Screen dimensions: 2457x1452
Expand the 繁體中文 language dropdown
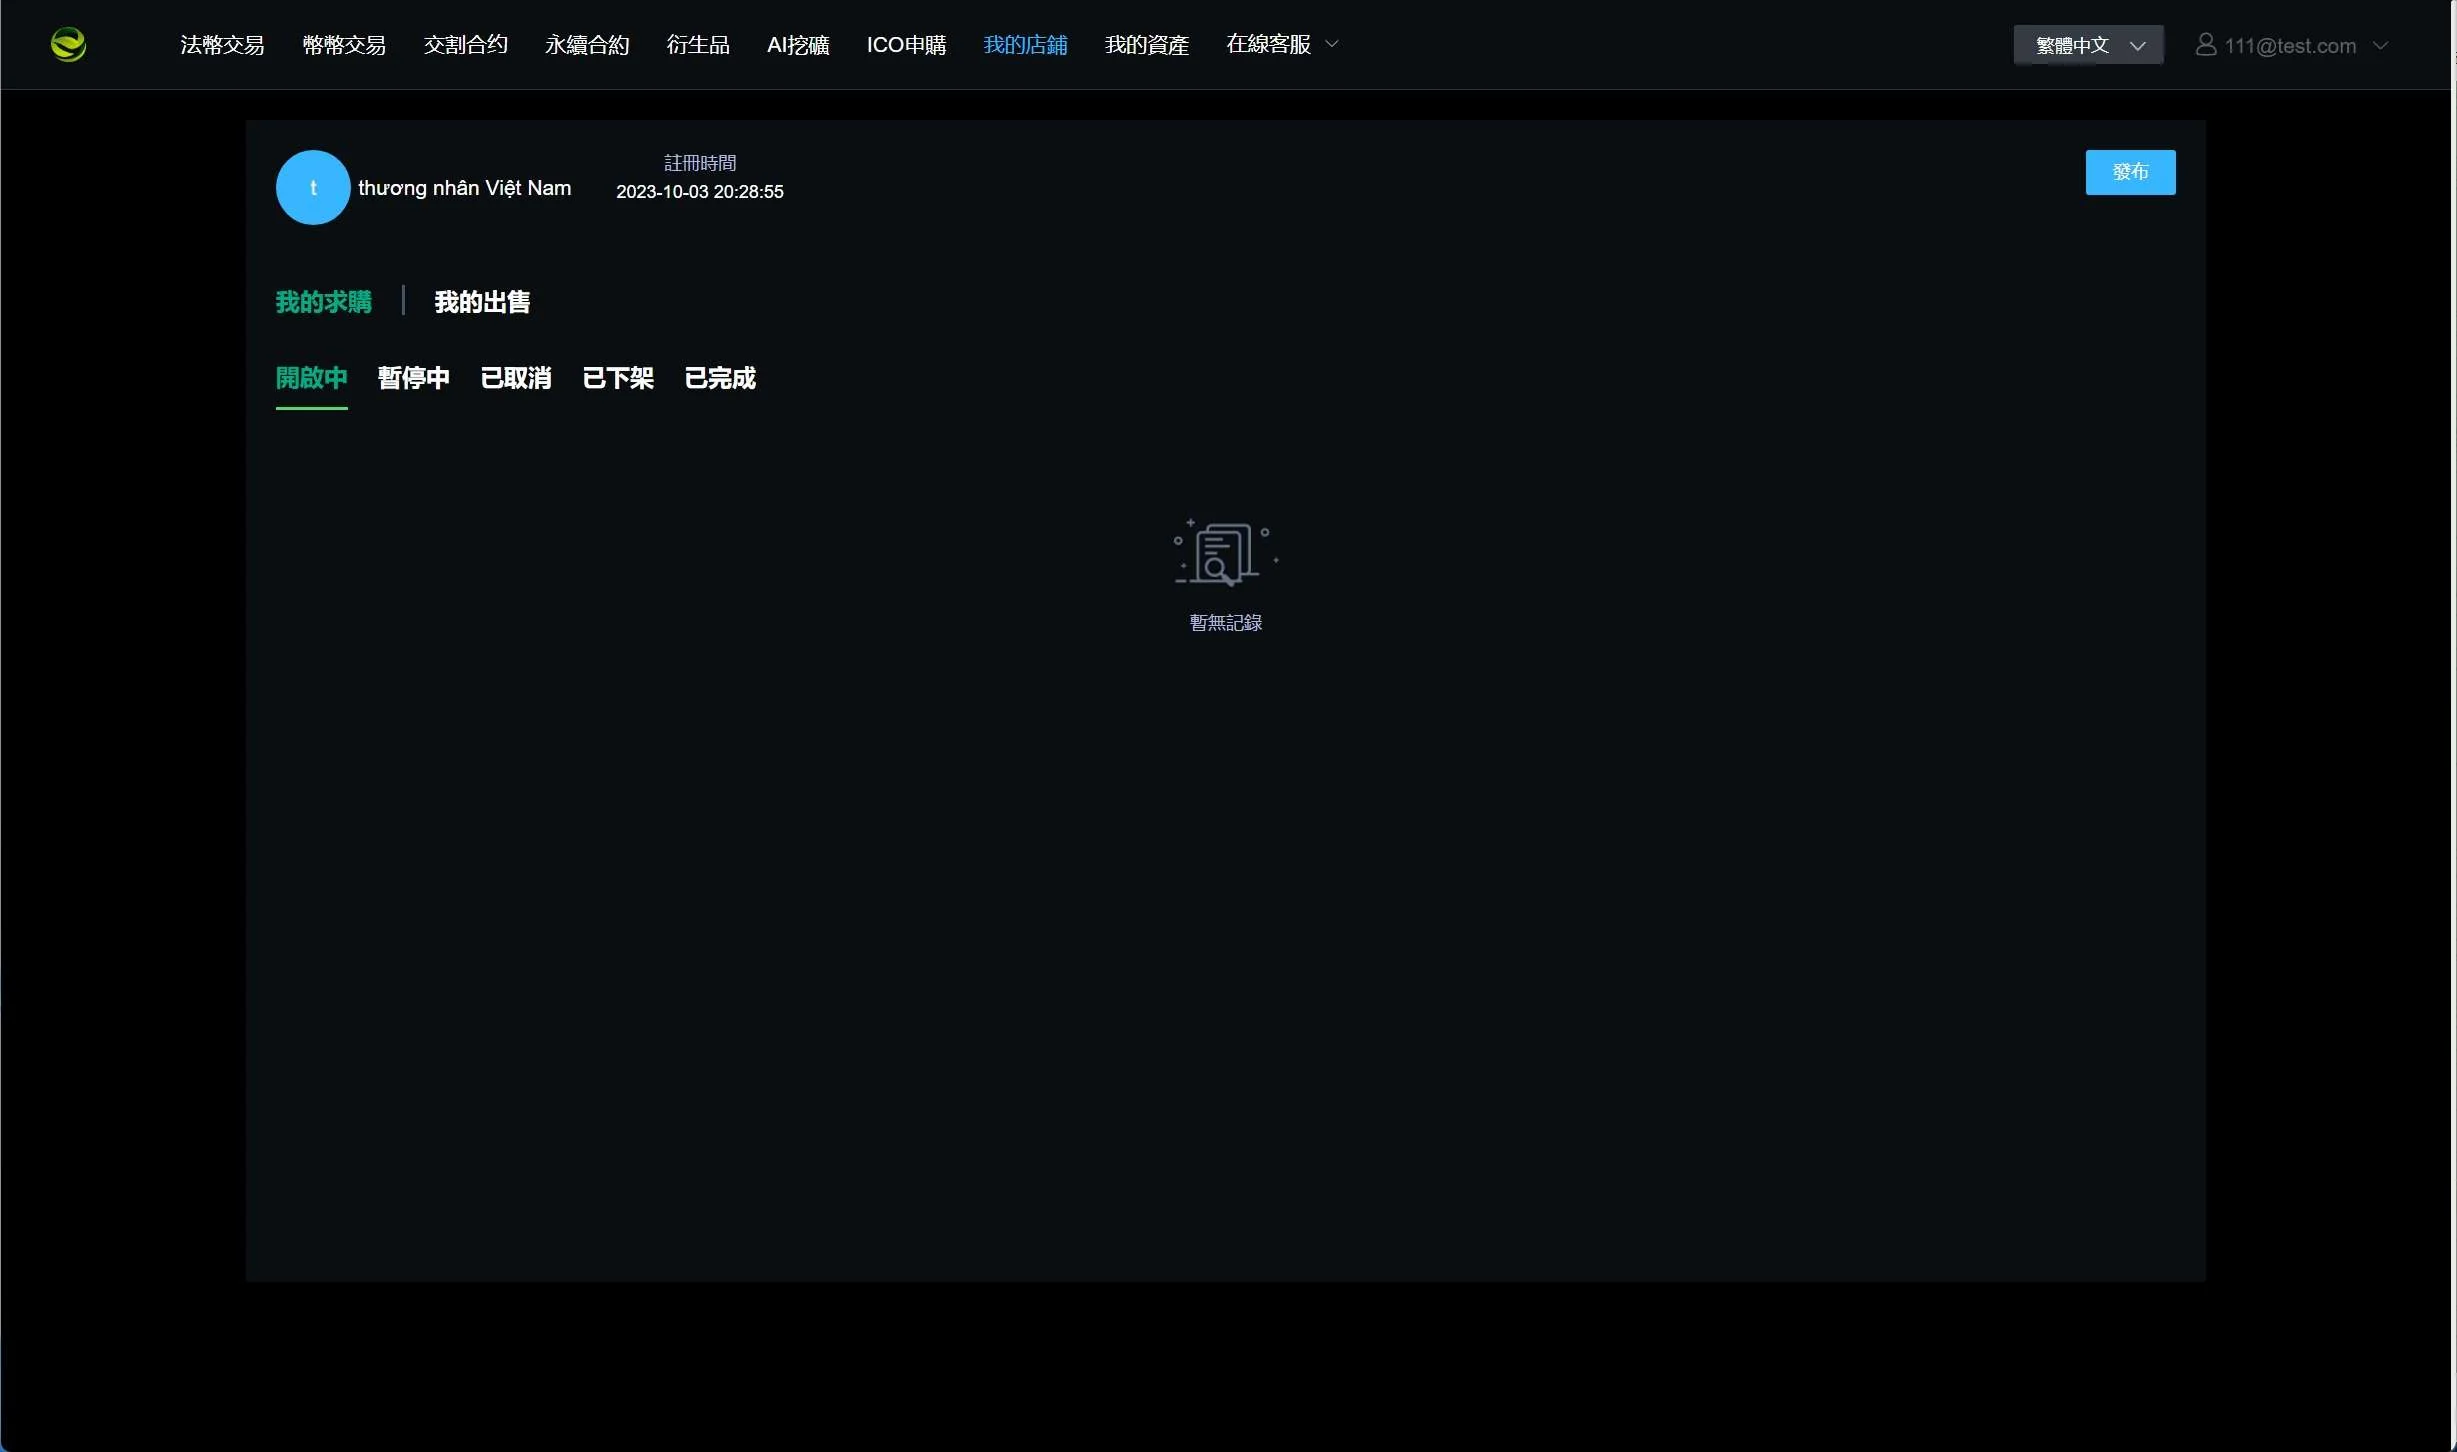coord(2088,45)
